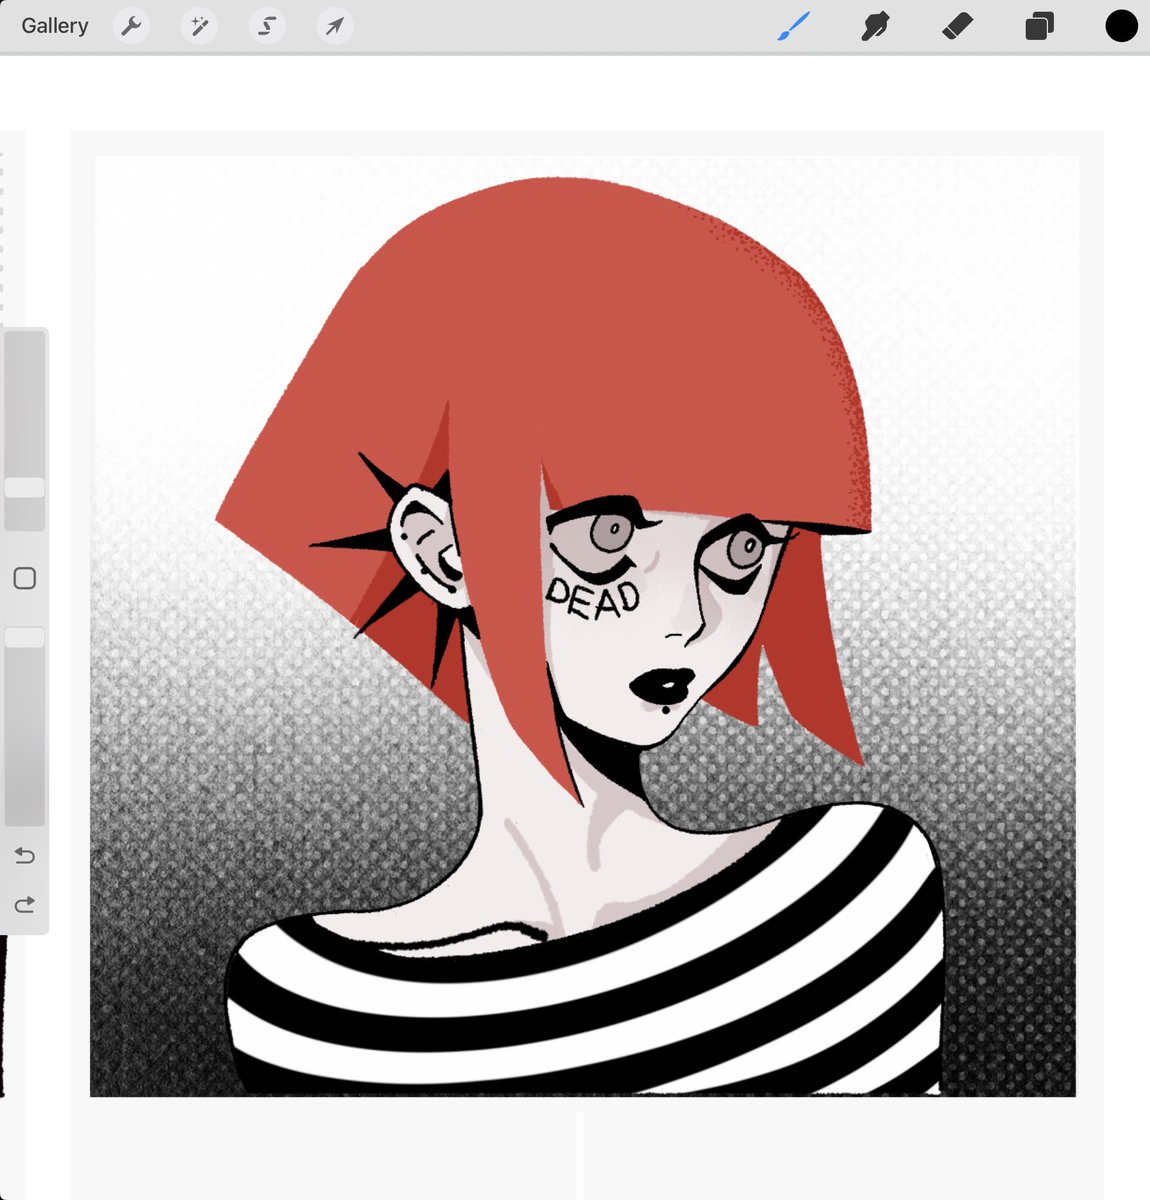
Task: Open the Adjustments magic wand menu
Action: pyautogui.click(x=199, y=26)
